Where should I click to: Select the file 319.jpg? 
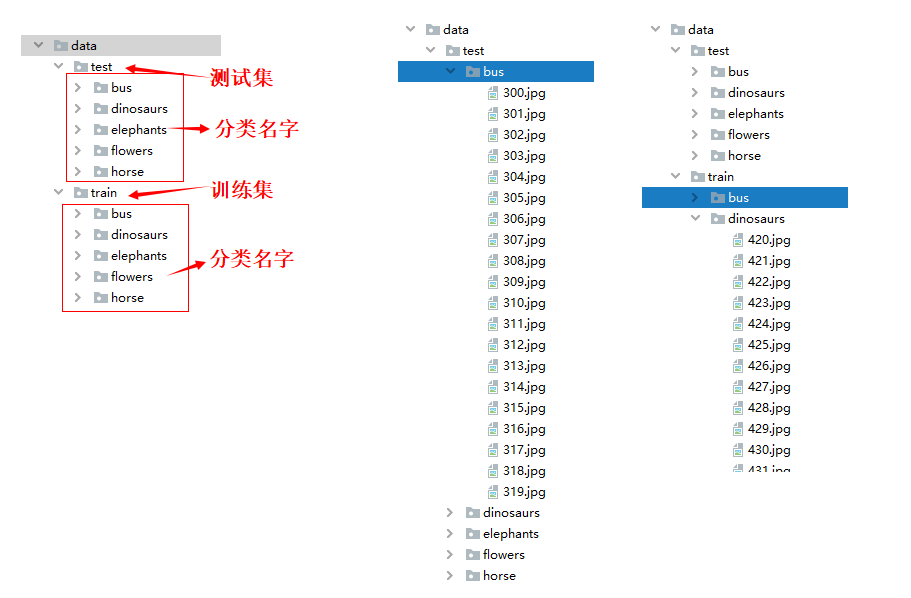click(525, 491)
